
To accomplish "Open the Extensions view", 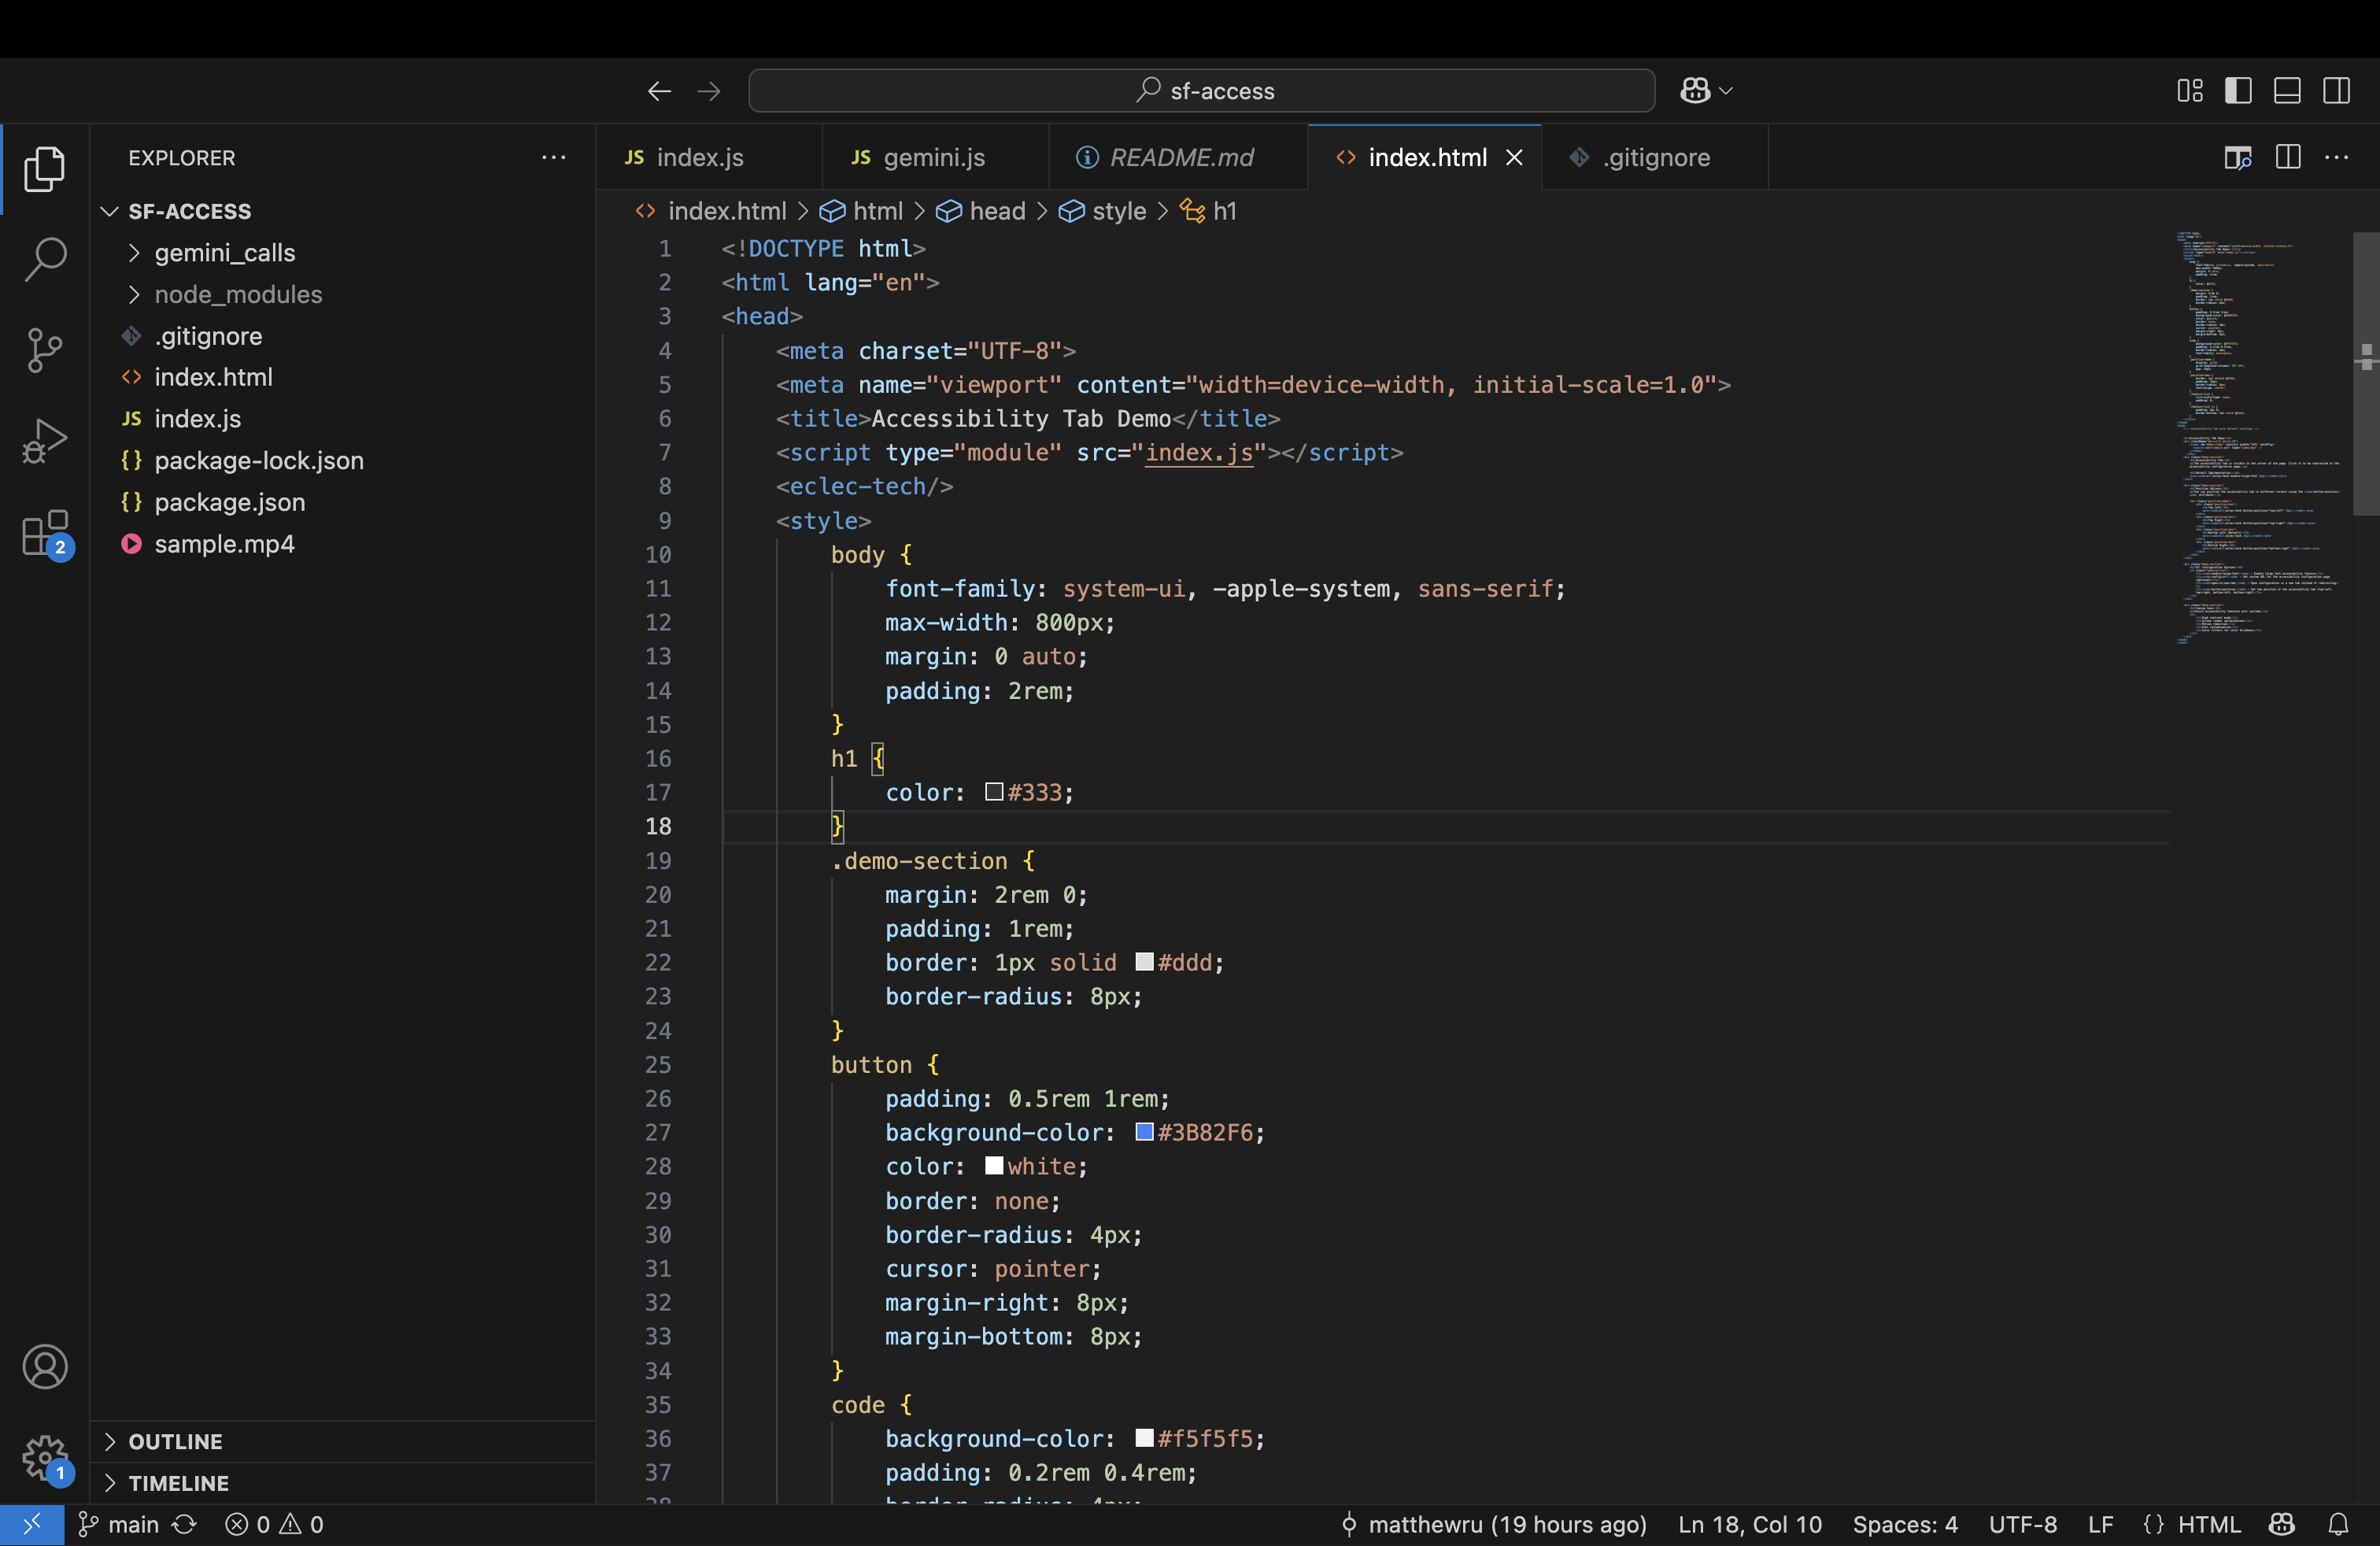I will coord(44,533).
